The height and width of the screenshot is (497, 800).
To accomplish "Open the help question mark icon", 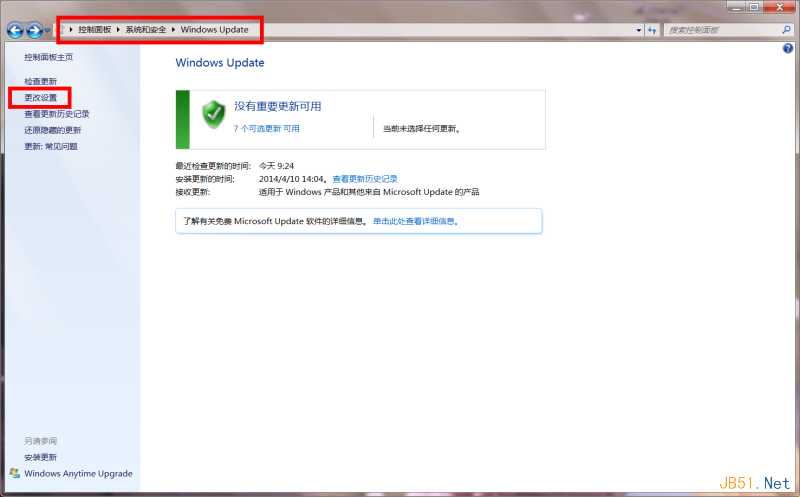I will 788,48.
